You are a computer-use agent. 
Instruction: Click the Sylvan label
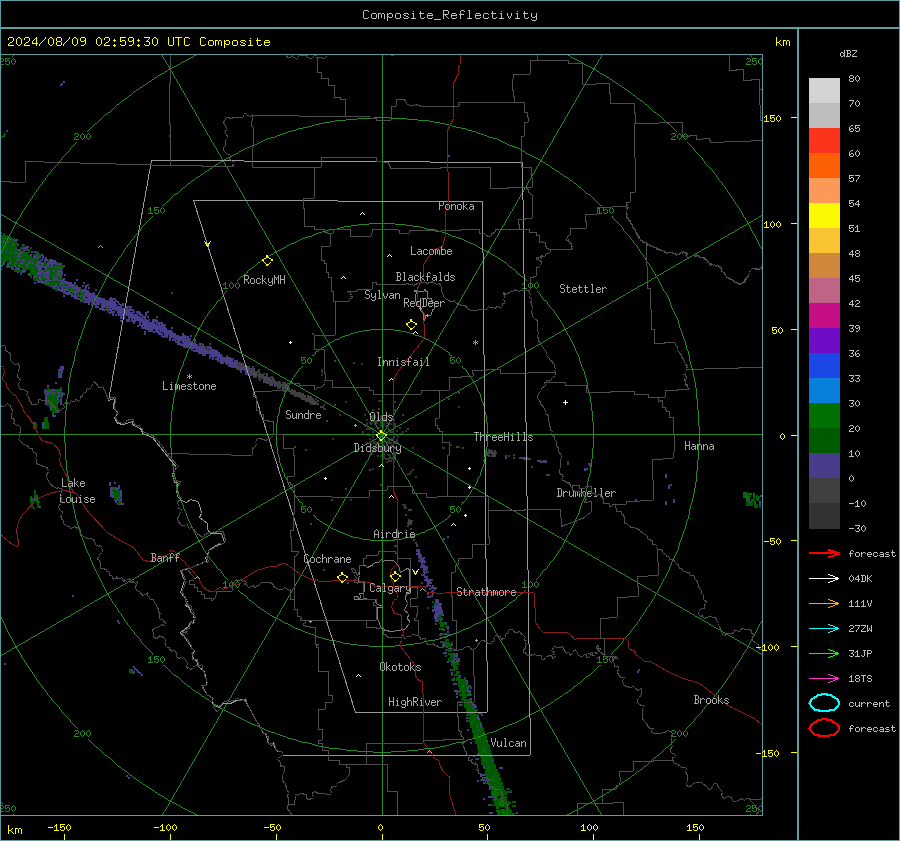[x=382, y=295]
